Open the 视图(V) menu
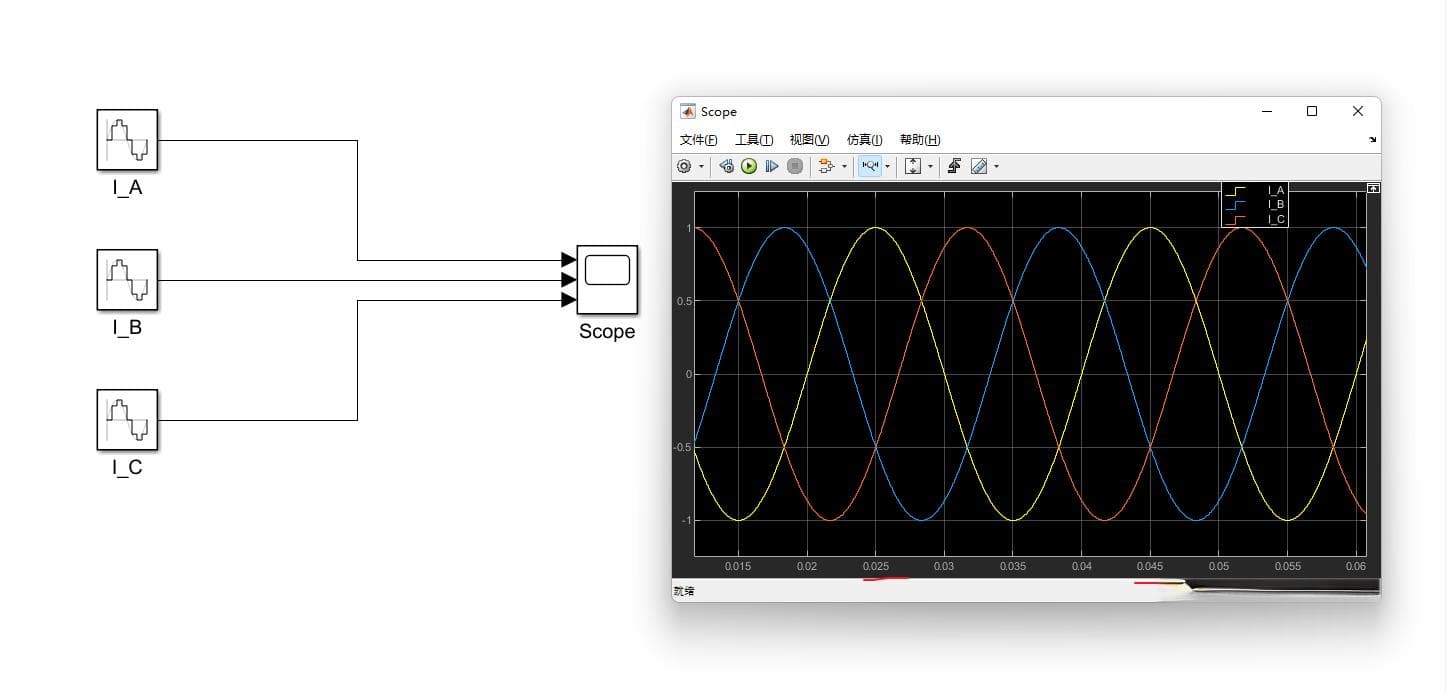This screenshot has height=692, width=1446. [x=809, y=140]
